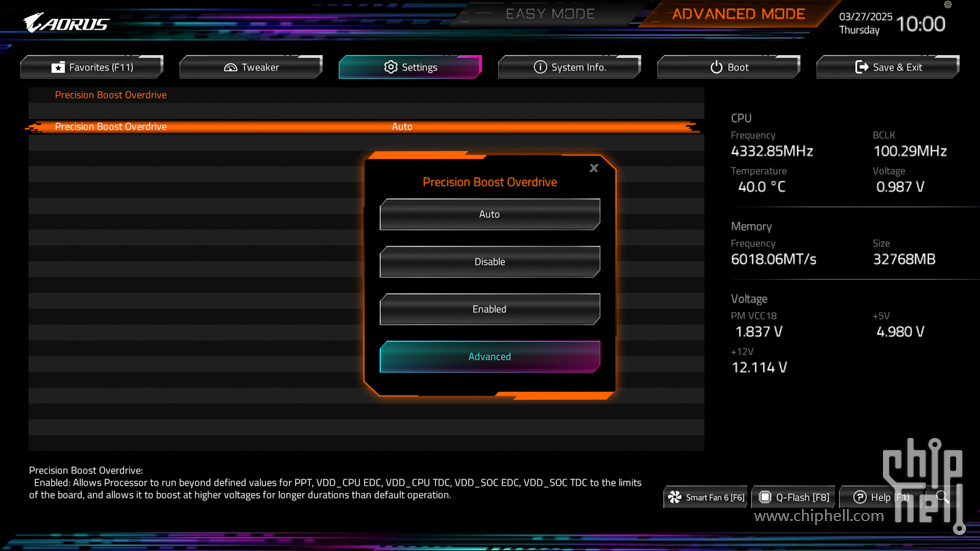Image resolution: width=980 pixels, height=551 pixels.
Task: Click the Memory section heading
Action: click(751, 226)
